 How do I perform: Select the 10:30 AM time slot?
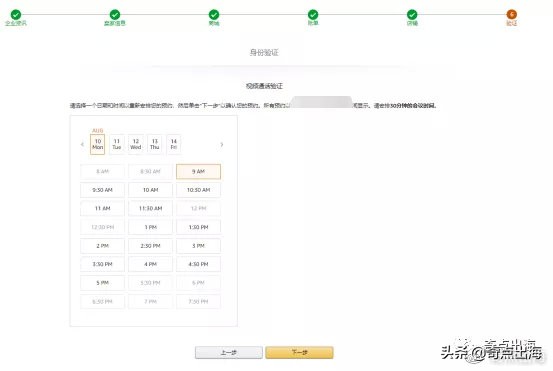[199, 190]
